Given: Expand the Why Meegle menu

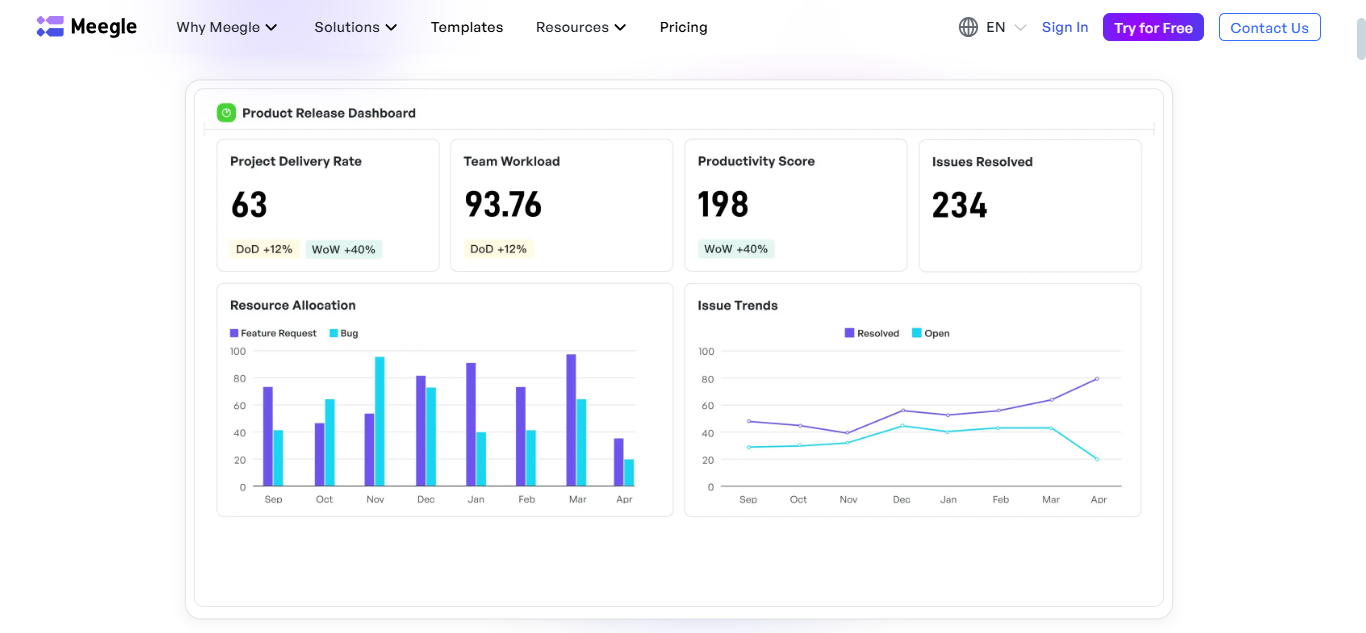Looking at the screenshot, I should point(226,28).
